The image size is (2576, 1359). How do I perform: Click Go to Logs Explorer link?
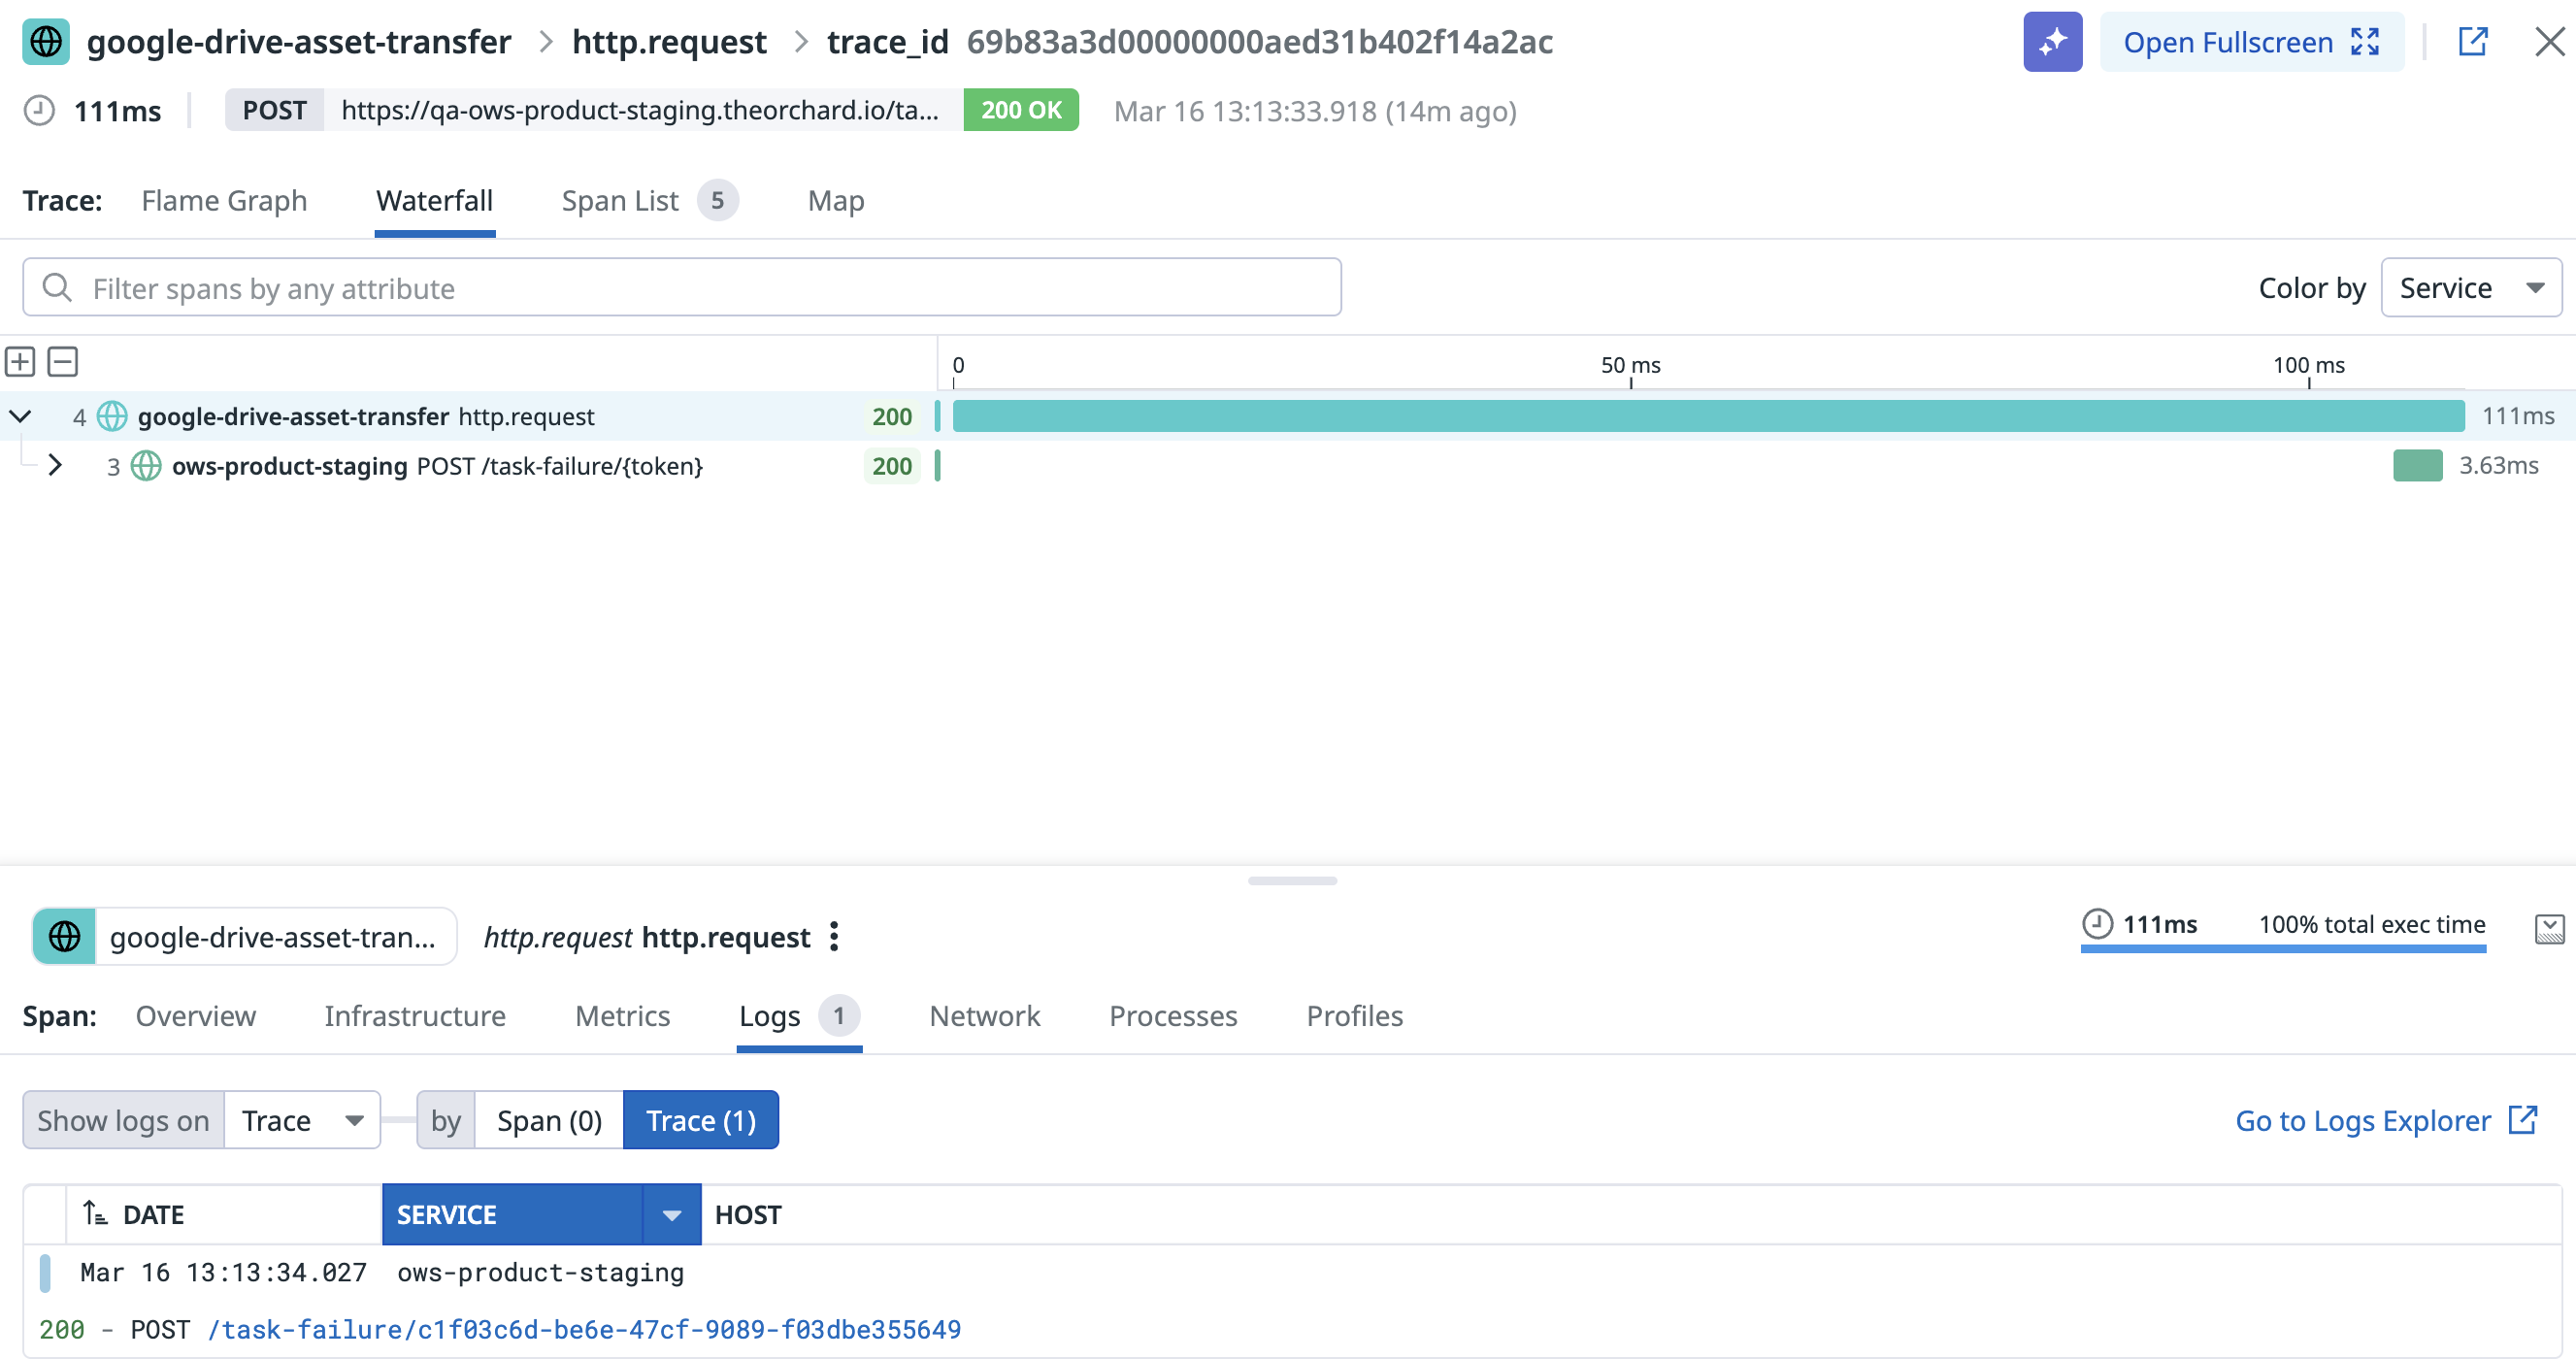[x=2386, y=1120]
